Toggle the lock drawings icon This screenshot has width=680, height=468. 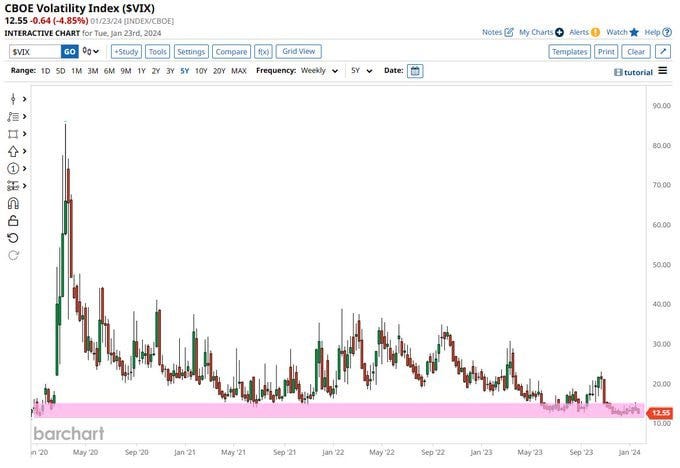(13, 220)
